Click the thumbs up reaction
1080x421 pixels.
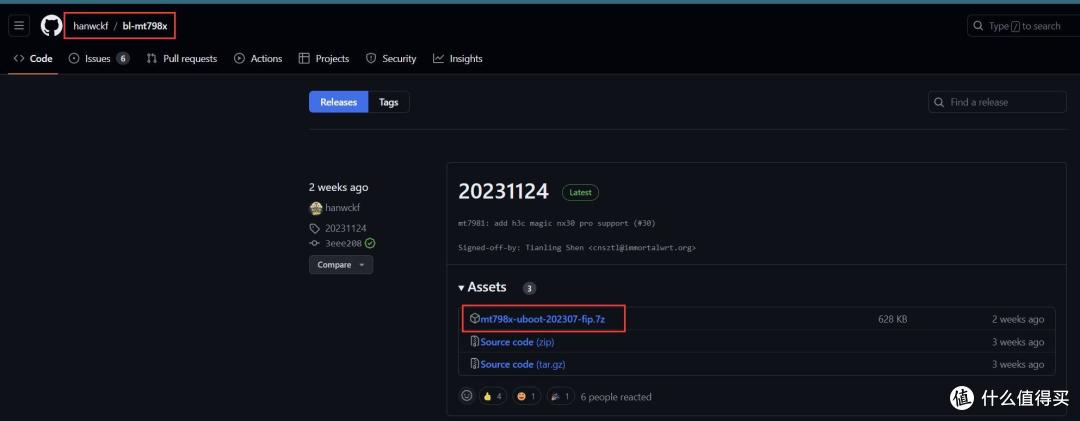494,396
